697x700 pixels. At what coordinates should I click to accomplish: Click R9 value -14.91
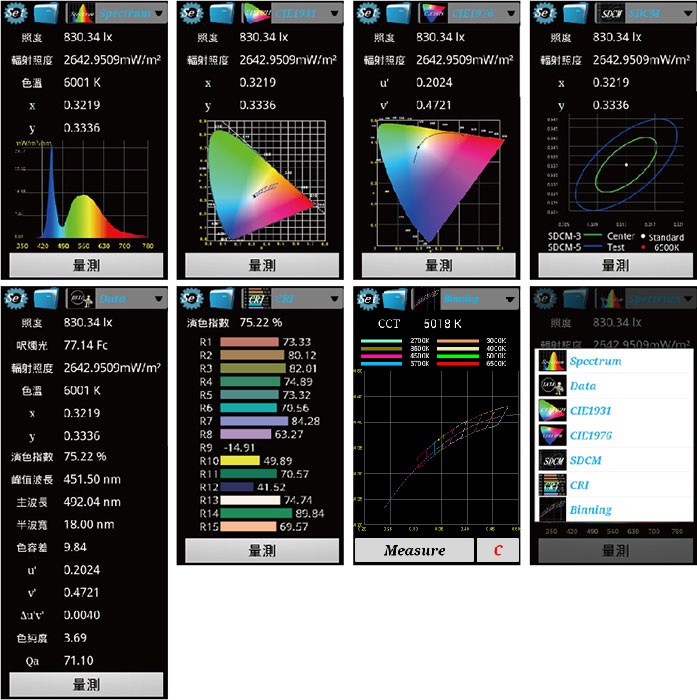[x=239, y=448]
